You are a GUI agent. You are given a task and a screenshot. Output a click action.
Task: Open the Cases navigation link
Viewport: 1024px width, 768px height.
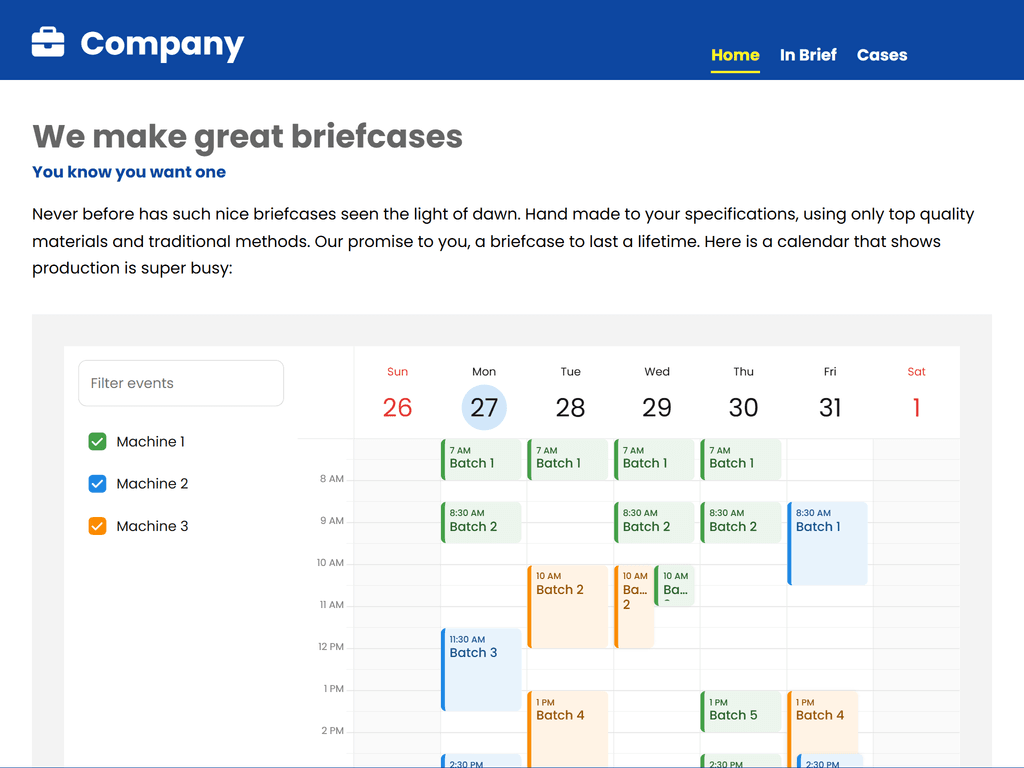click(882, 55)
